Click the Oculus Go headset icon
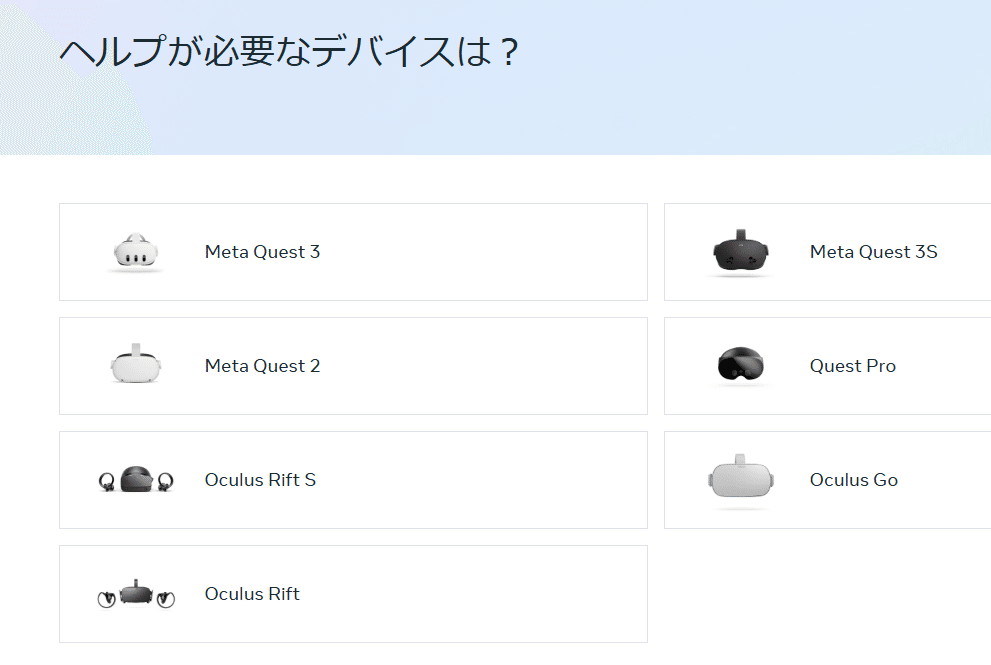 tap(740, 480)
